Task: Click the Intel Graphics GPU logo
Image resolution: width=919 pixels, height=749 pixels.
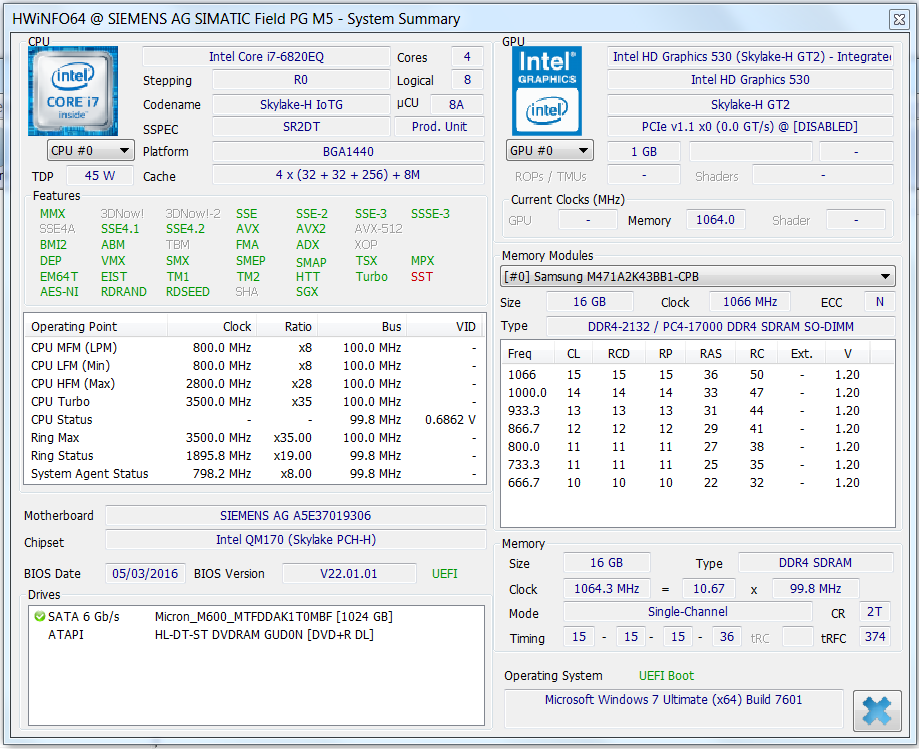Action: click(x=547, y=91)
